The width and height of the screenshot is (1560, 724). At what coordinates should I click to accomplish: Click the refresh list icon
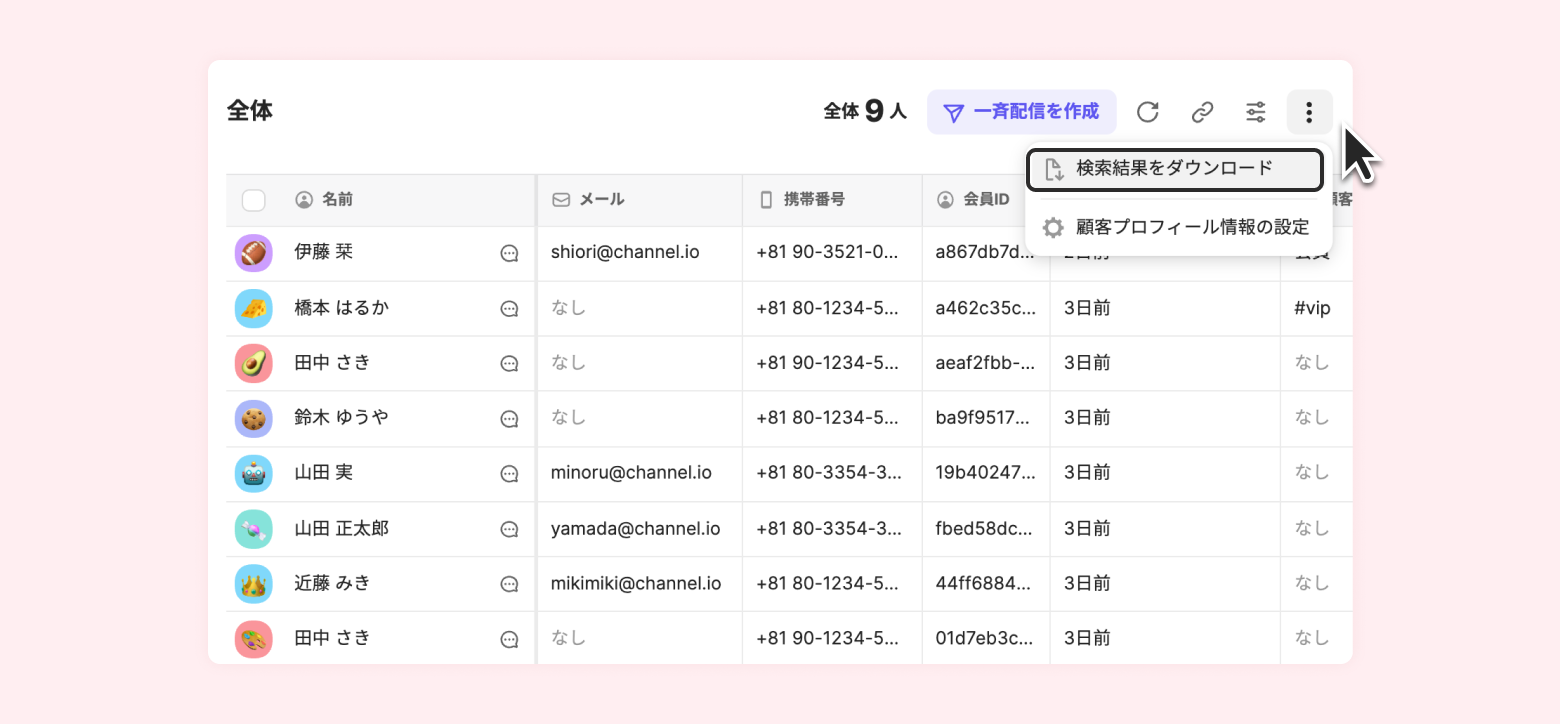1148,112
